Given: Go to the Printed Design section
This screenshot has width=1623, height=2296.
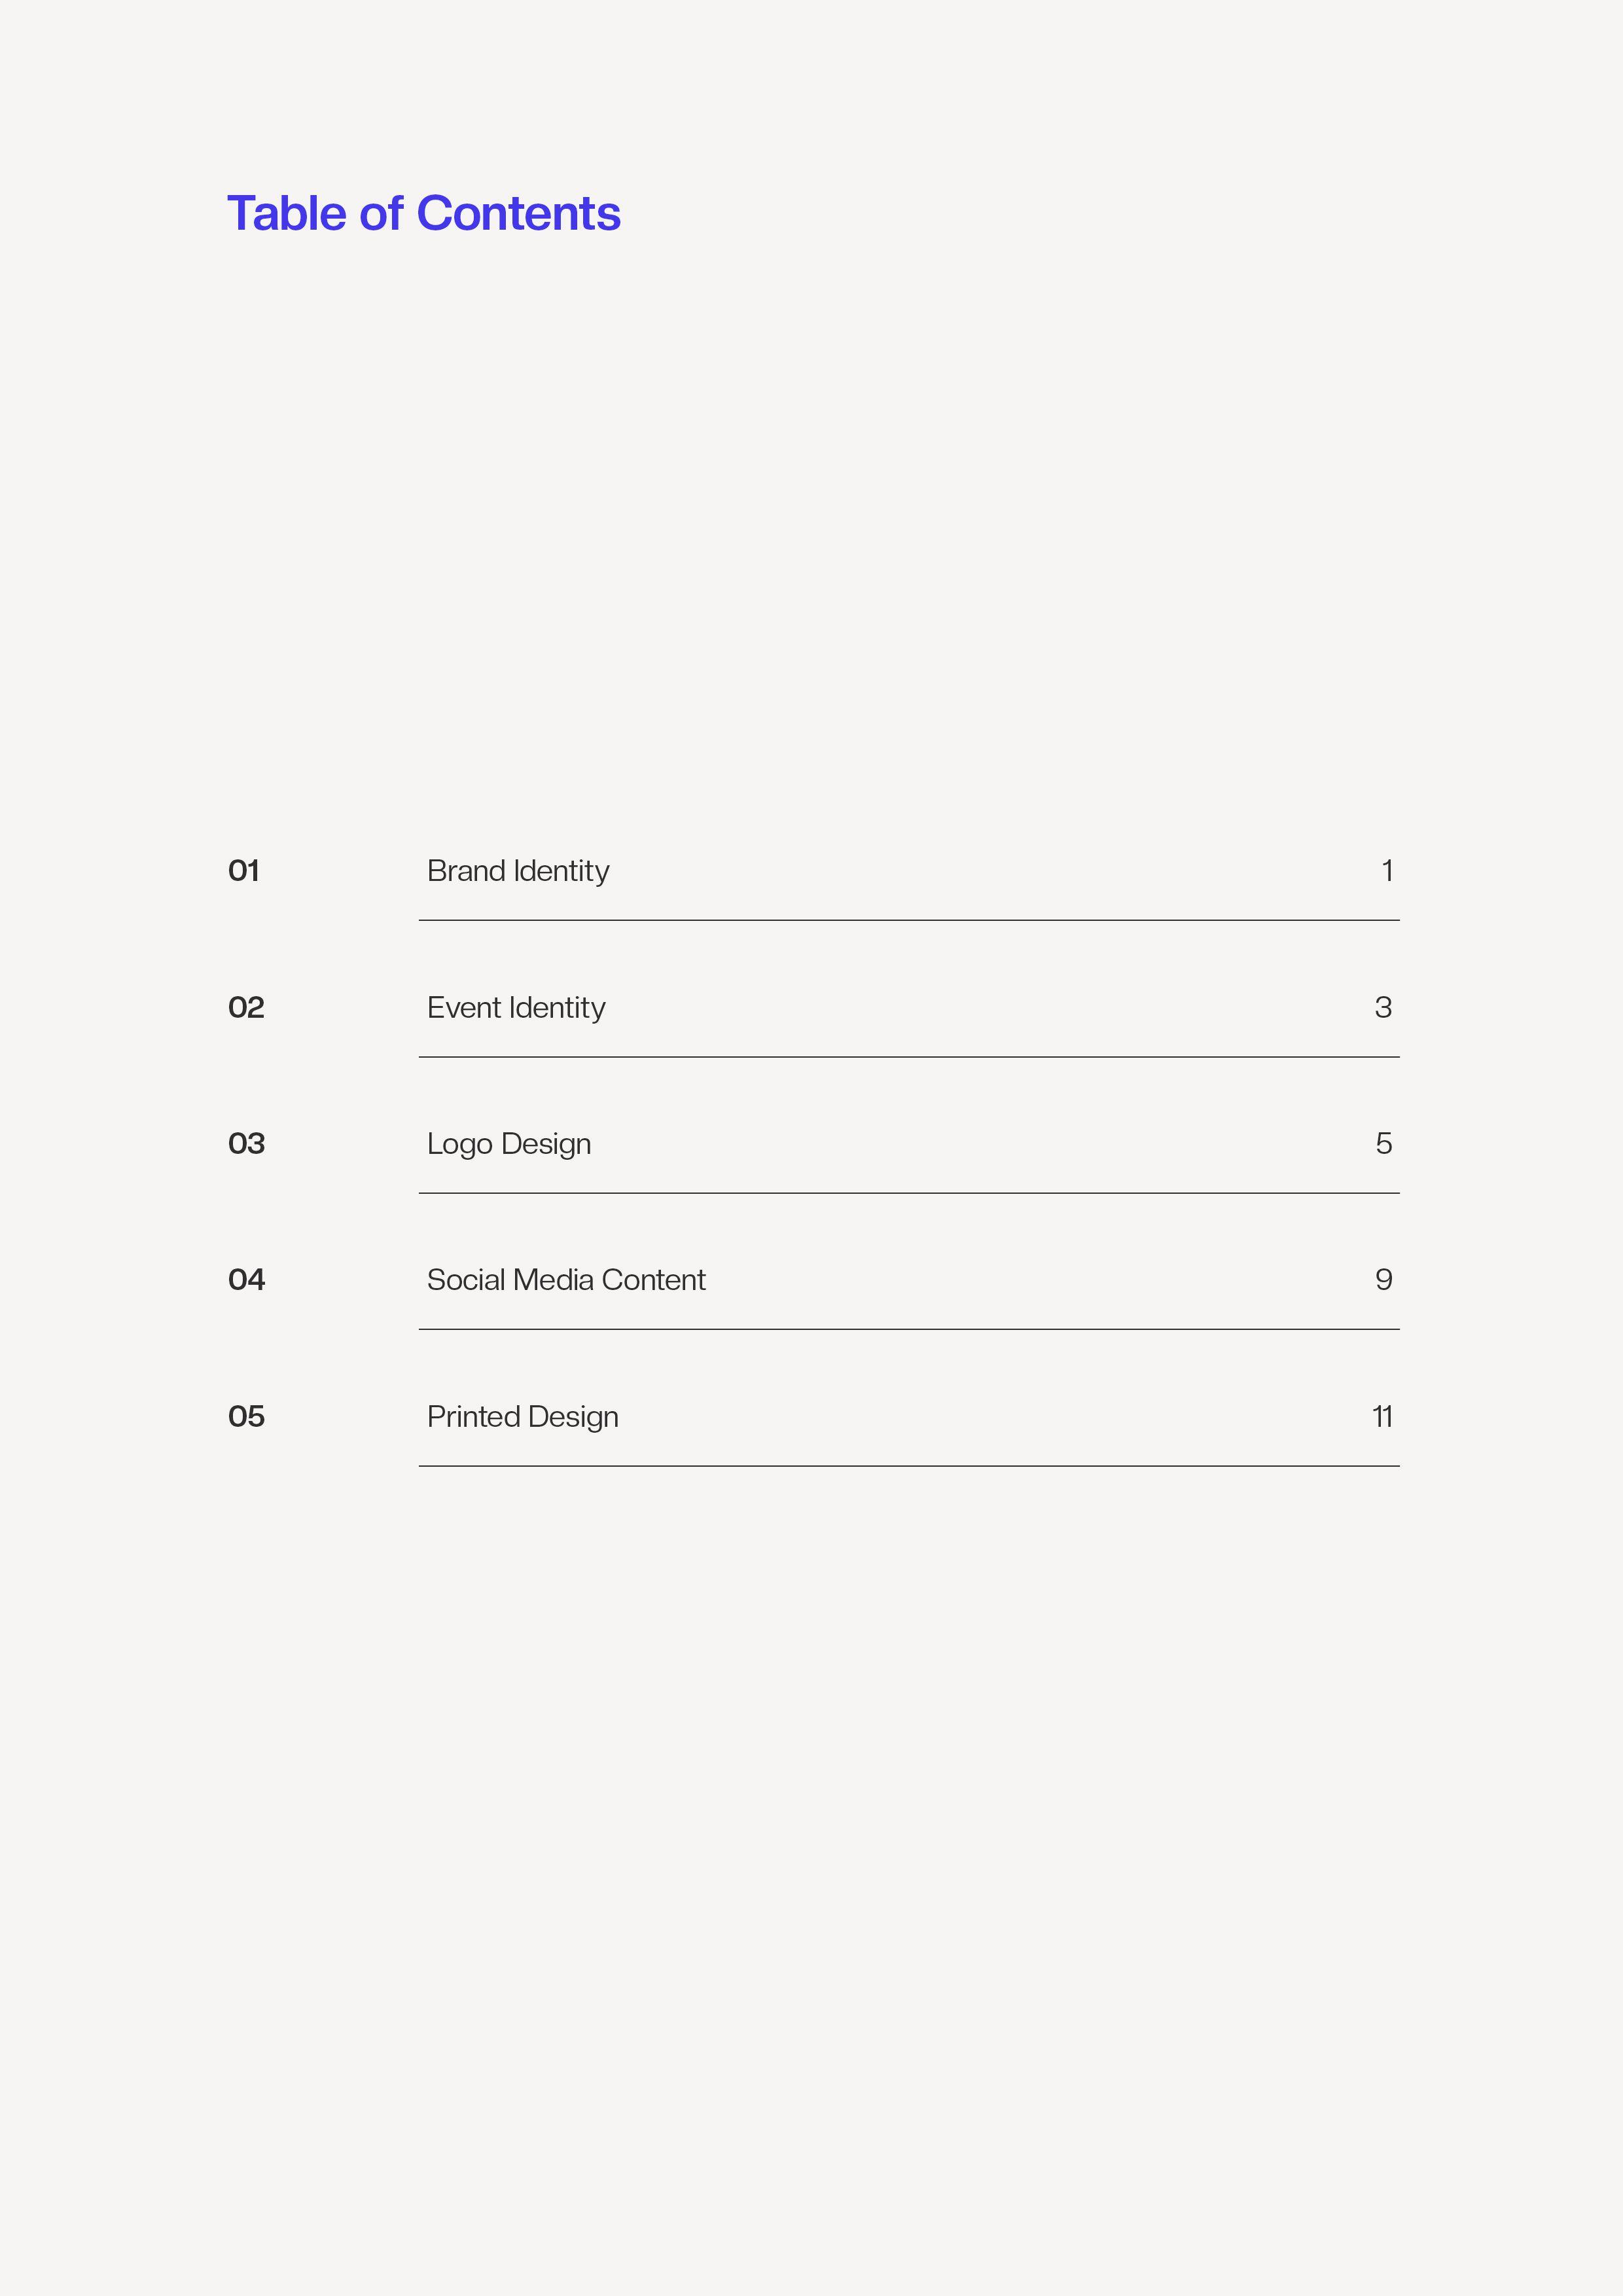Looking at the screenshot, I should (523, 1417).
